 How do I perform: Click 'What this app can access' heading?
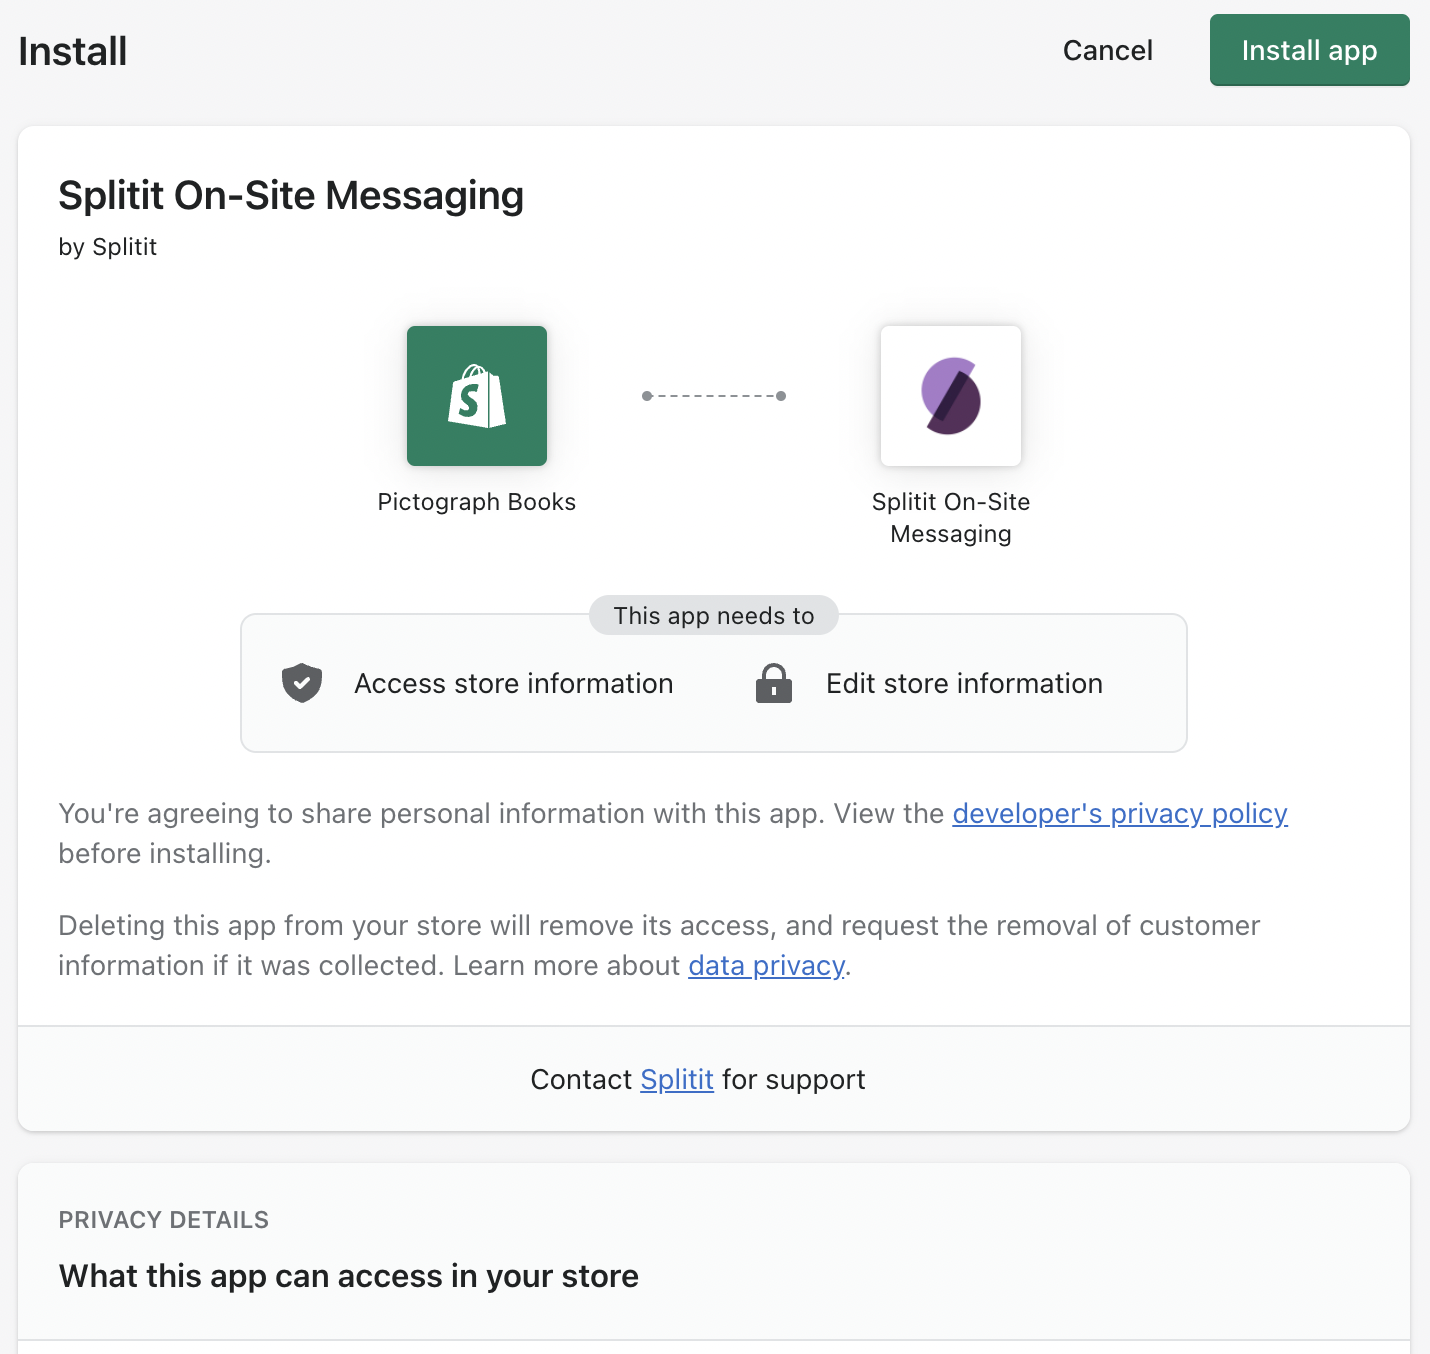coord(349,1276)
